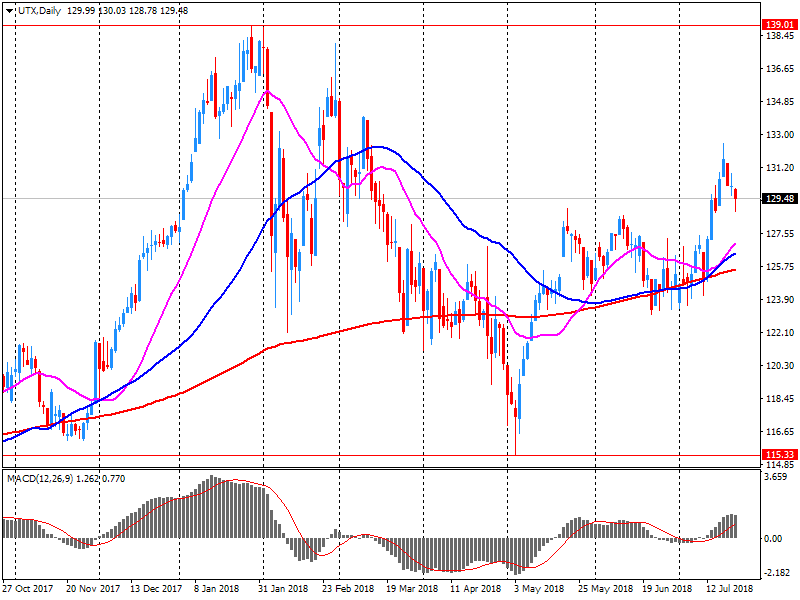Image resolution: width=800 pixels, height=600 pixels.
Task: Click the current price label 129.48
Action: [779, 198]
